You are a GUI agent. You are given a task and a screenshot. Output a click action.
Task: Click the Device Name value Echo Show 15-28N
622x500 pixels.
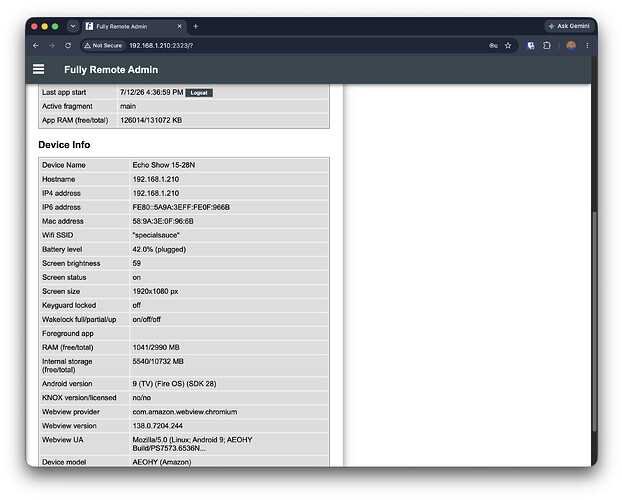coord(164,165)
